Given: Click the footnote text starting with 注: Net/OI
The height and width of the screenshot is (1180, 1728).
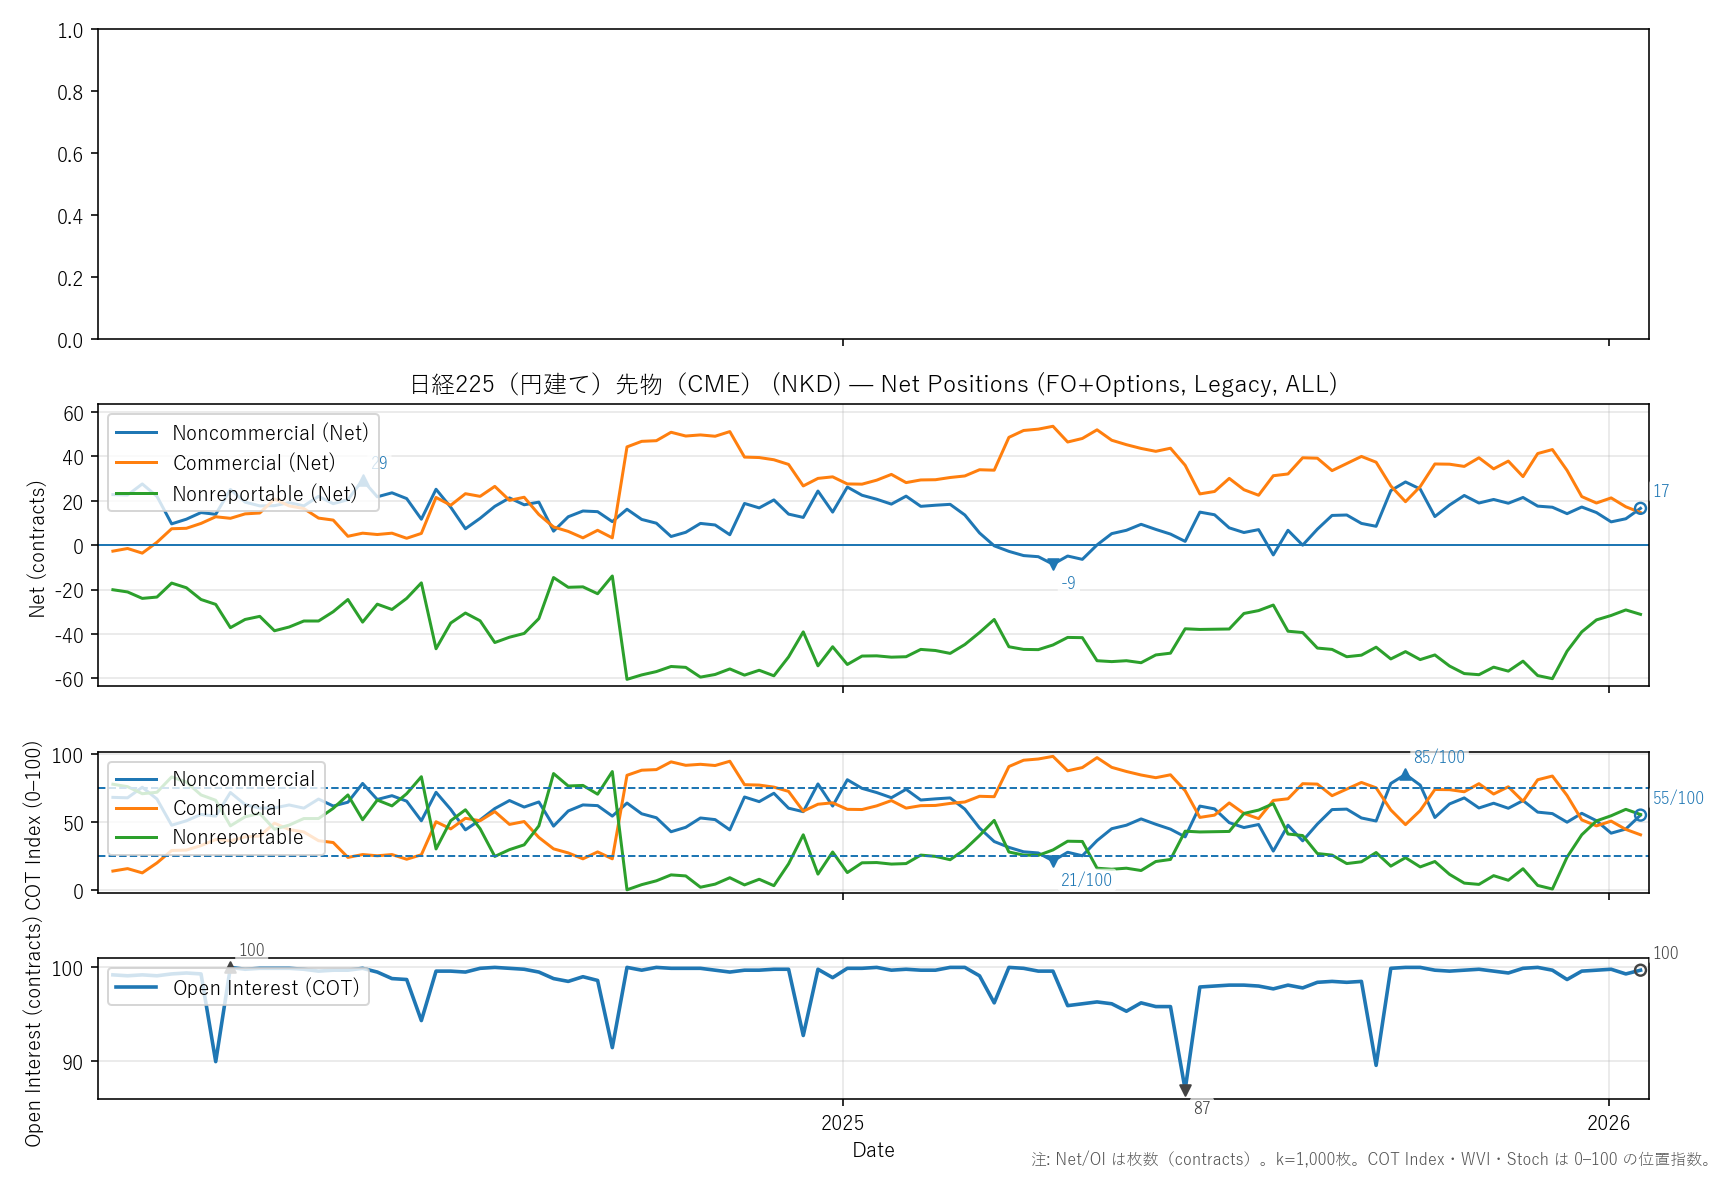Looking at the screenshot, I should [1370, 1160].
